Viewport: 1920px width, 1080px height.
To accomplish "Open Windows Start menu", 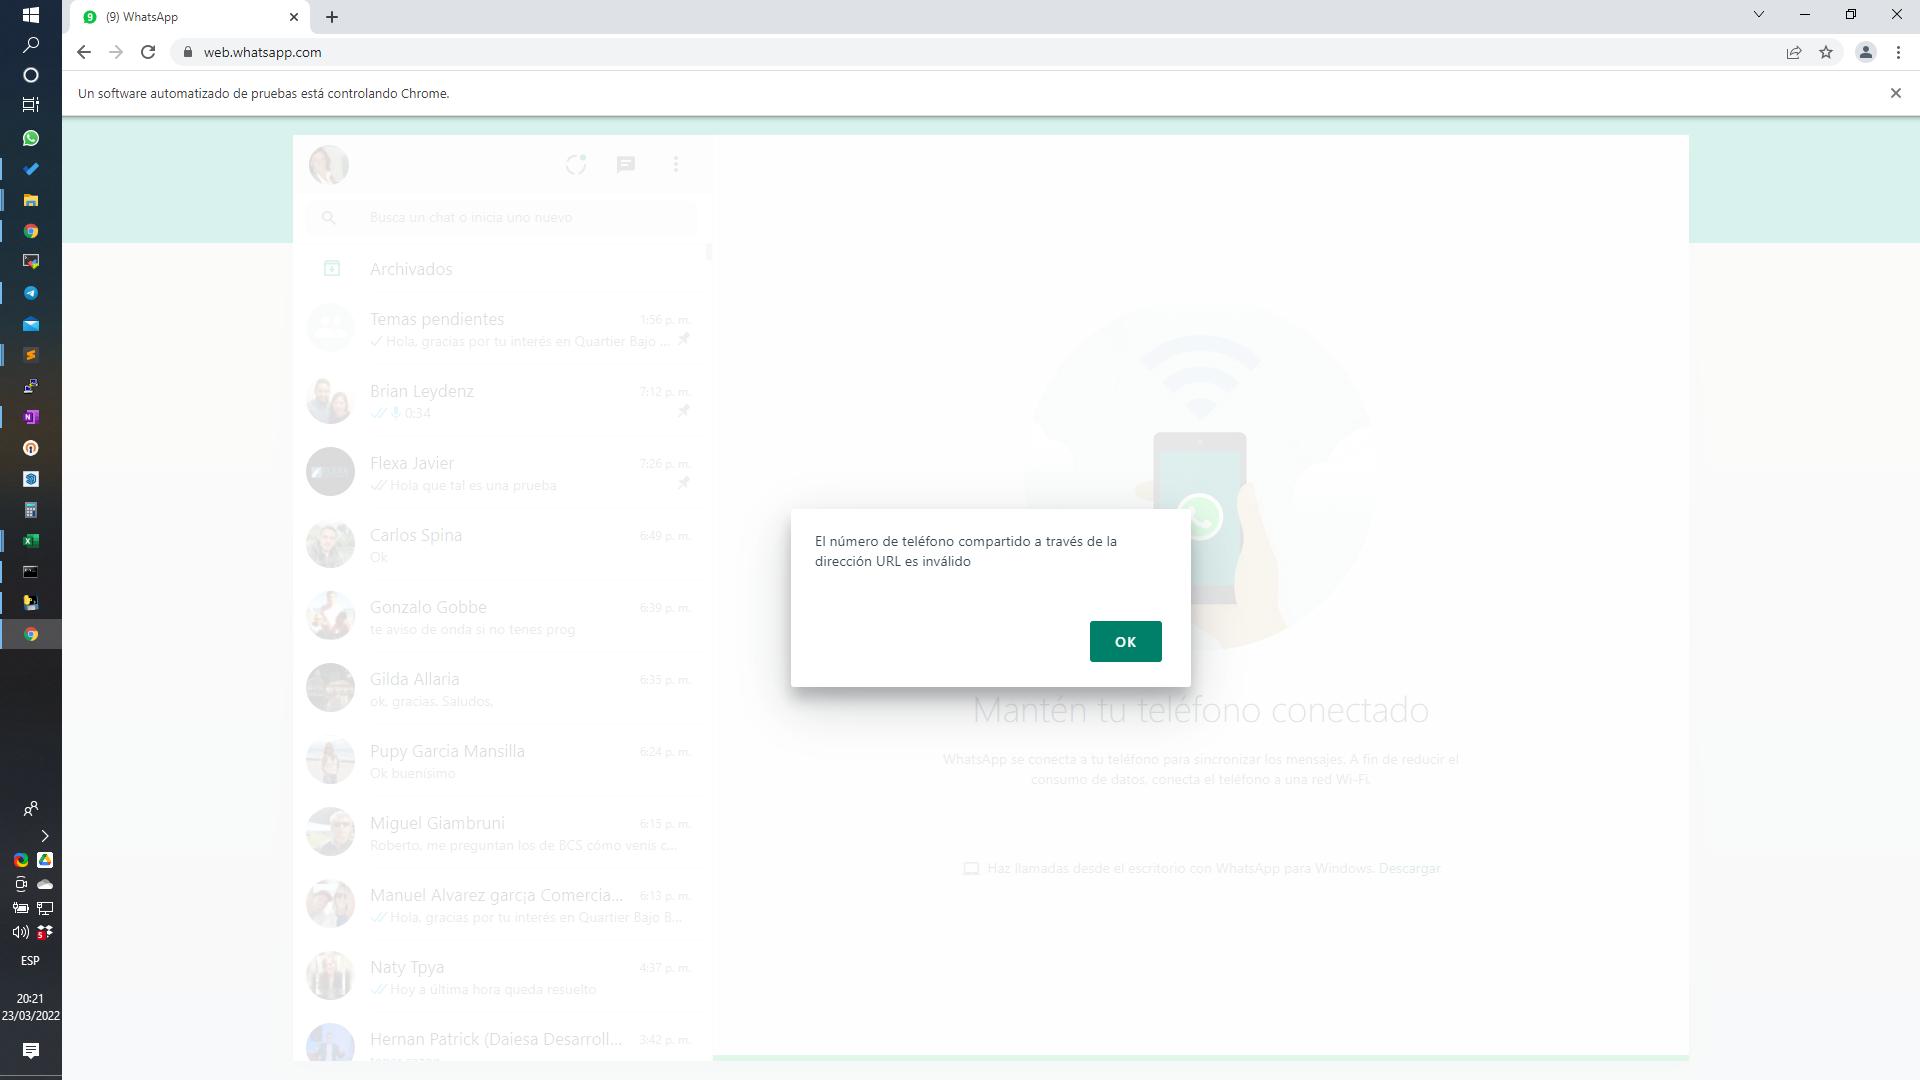I will [31, 15].
